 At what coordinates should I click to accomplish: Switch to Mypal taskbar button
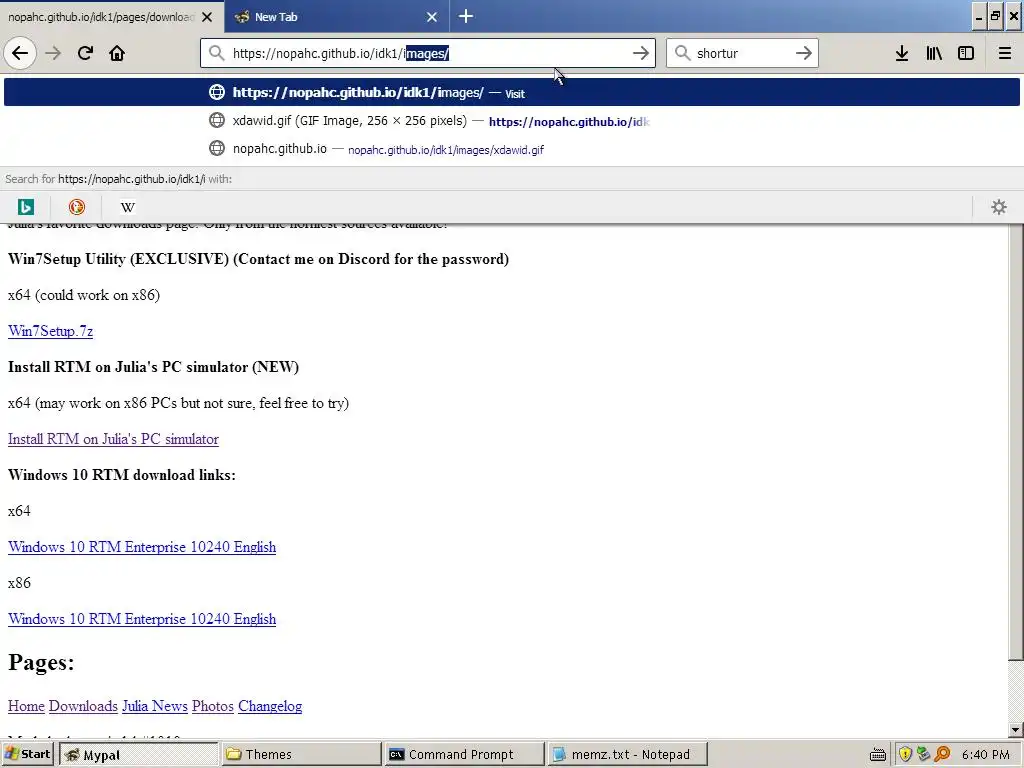click(x=139, y=754)
